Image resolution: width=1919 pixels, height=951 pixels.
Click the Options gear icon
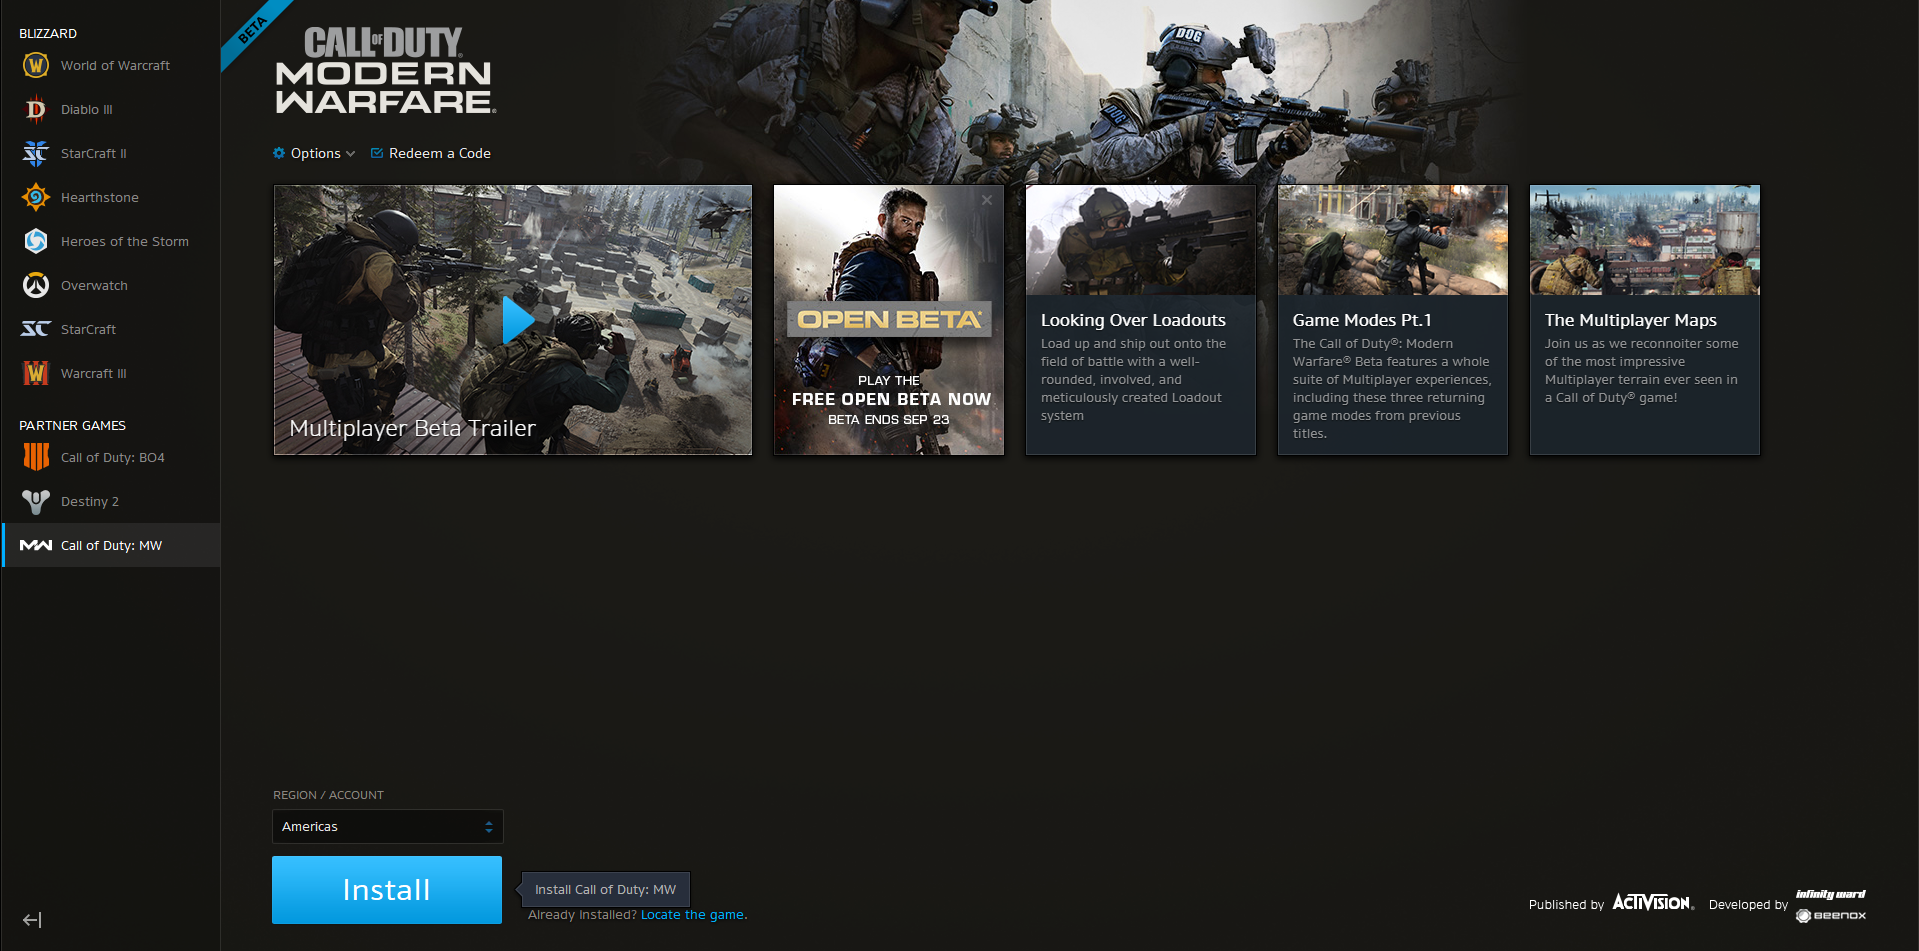pyautogui.click(x=279, y=153)
